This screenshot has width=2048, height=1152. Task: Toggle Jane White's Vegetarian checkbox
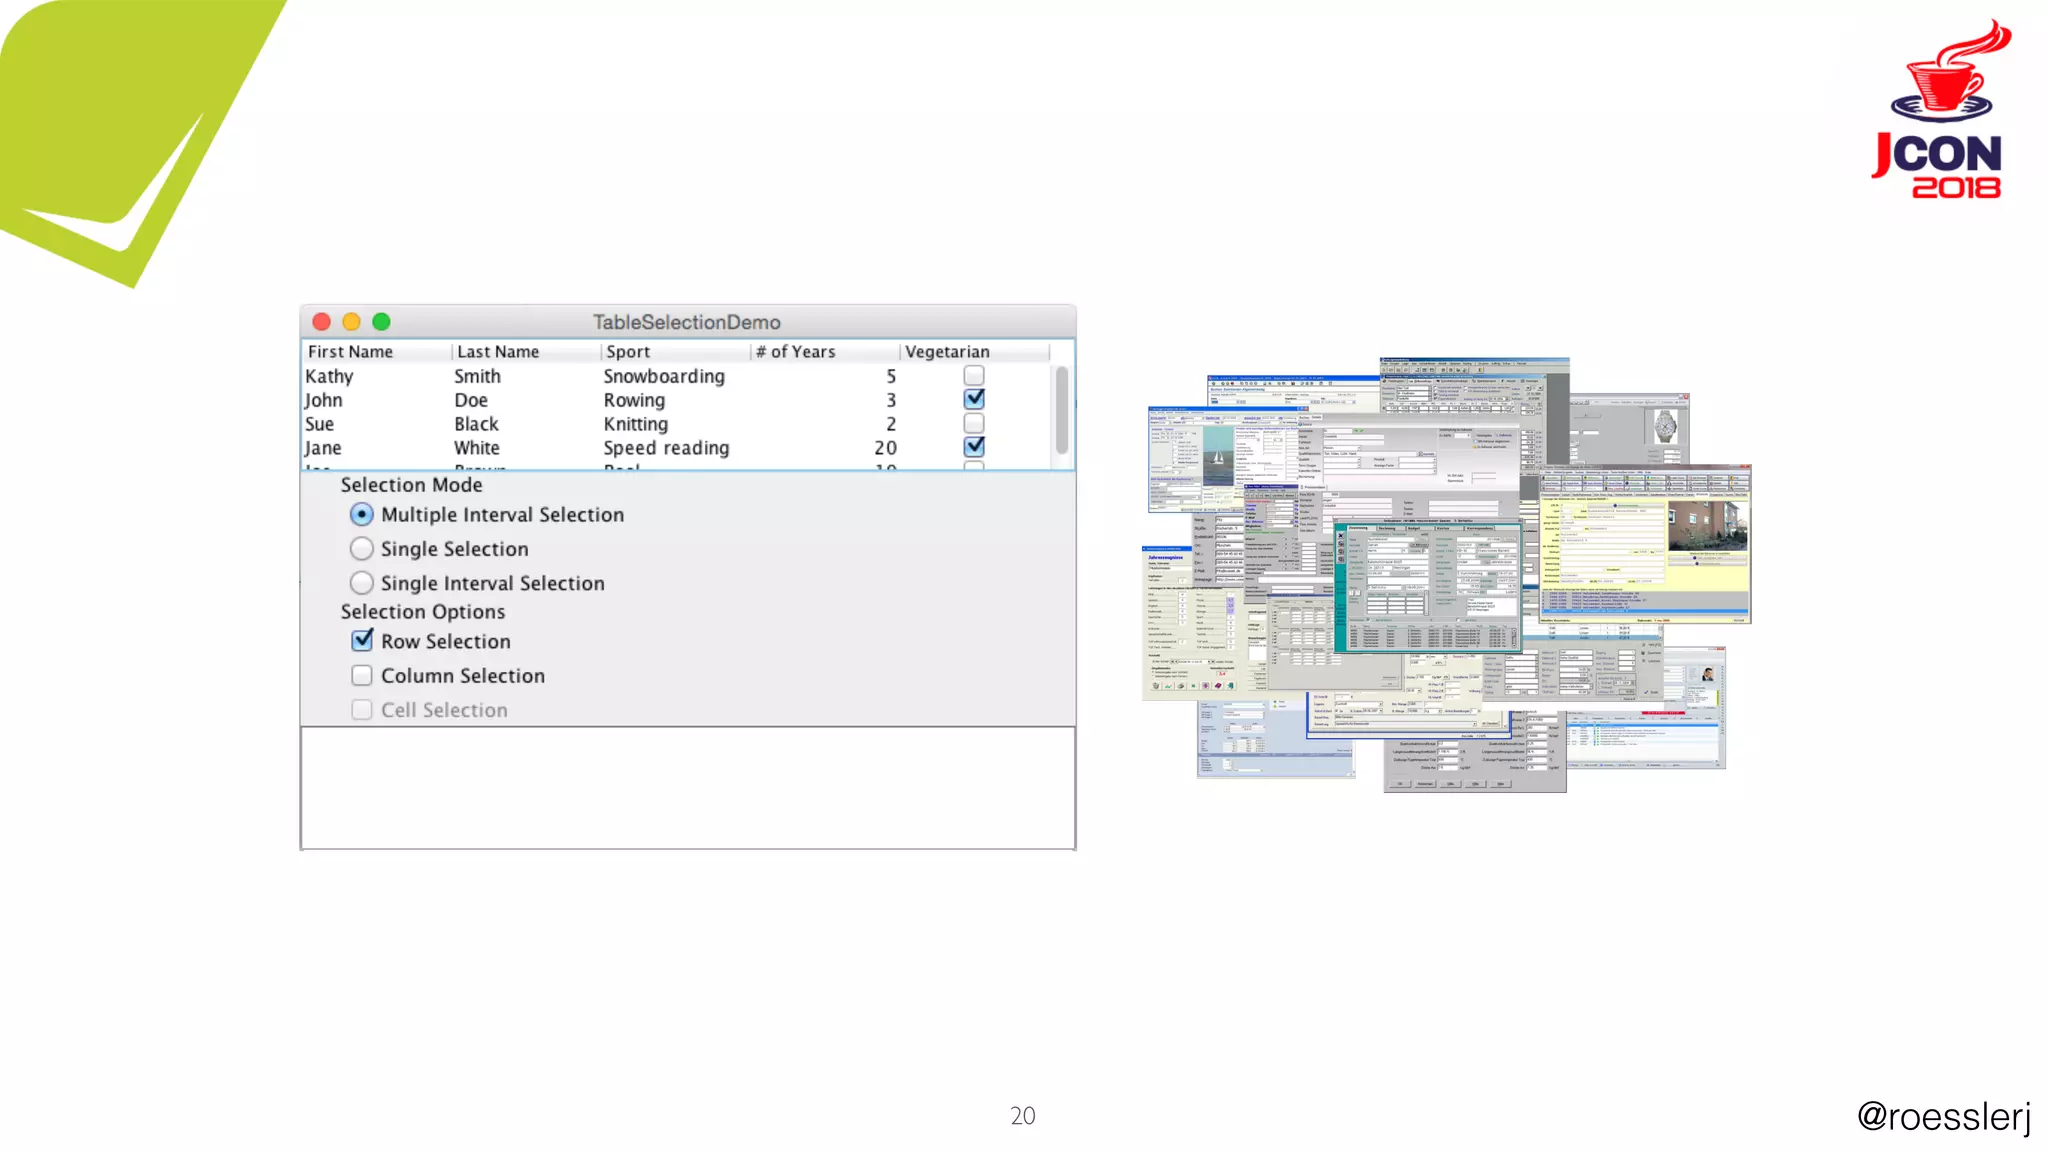click(x=974, y=447)
